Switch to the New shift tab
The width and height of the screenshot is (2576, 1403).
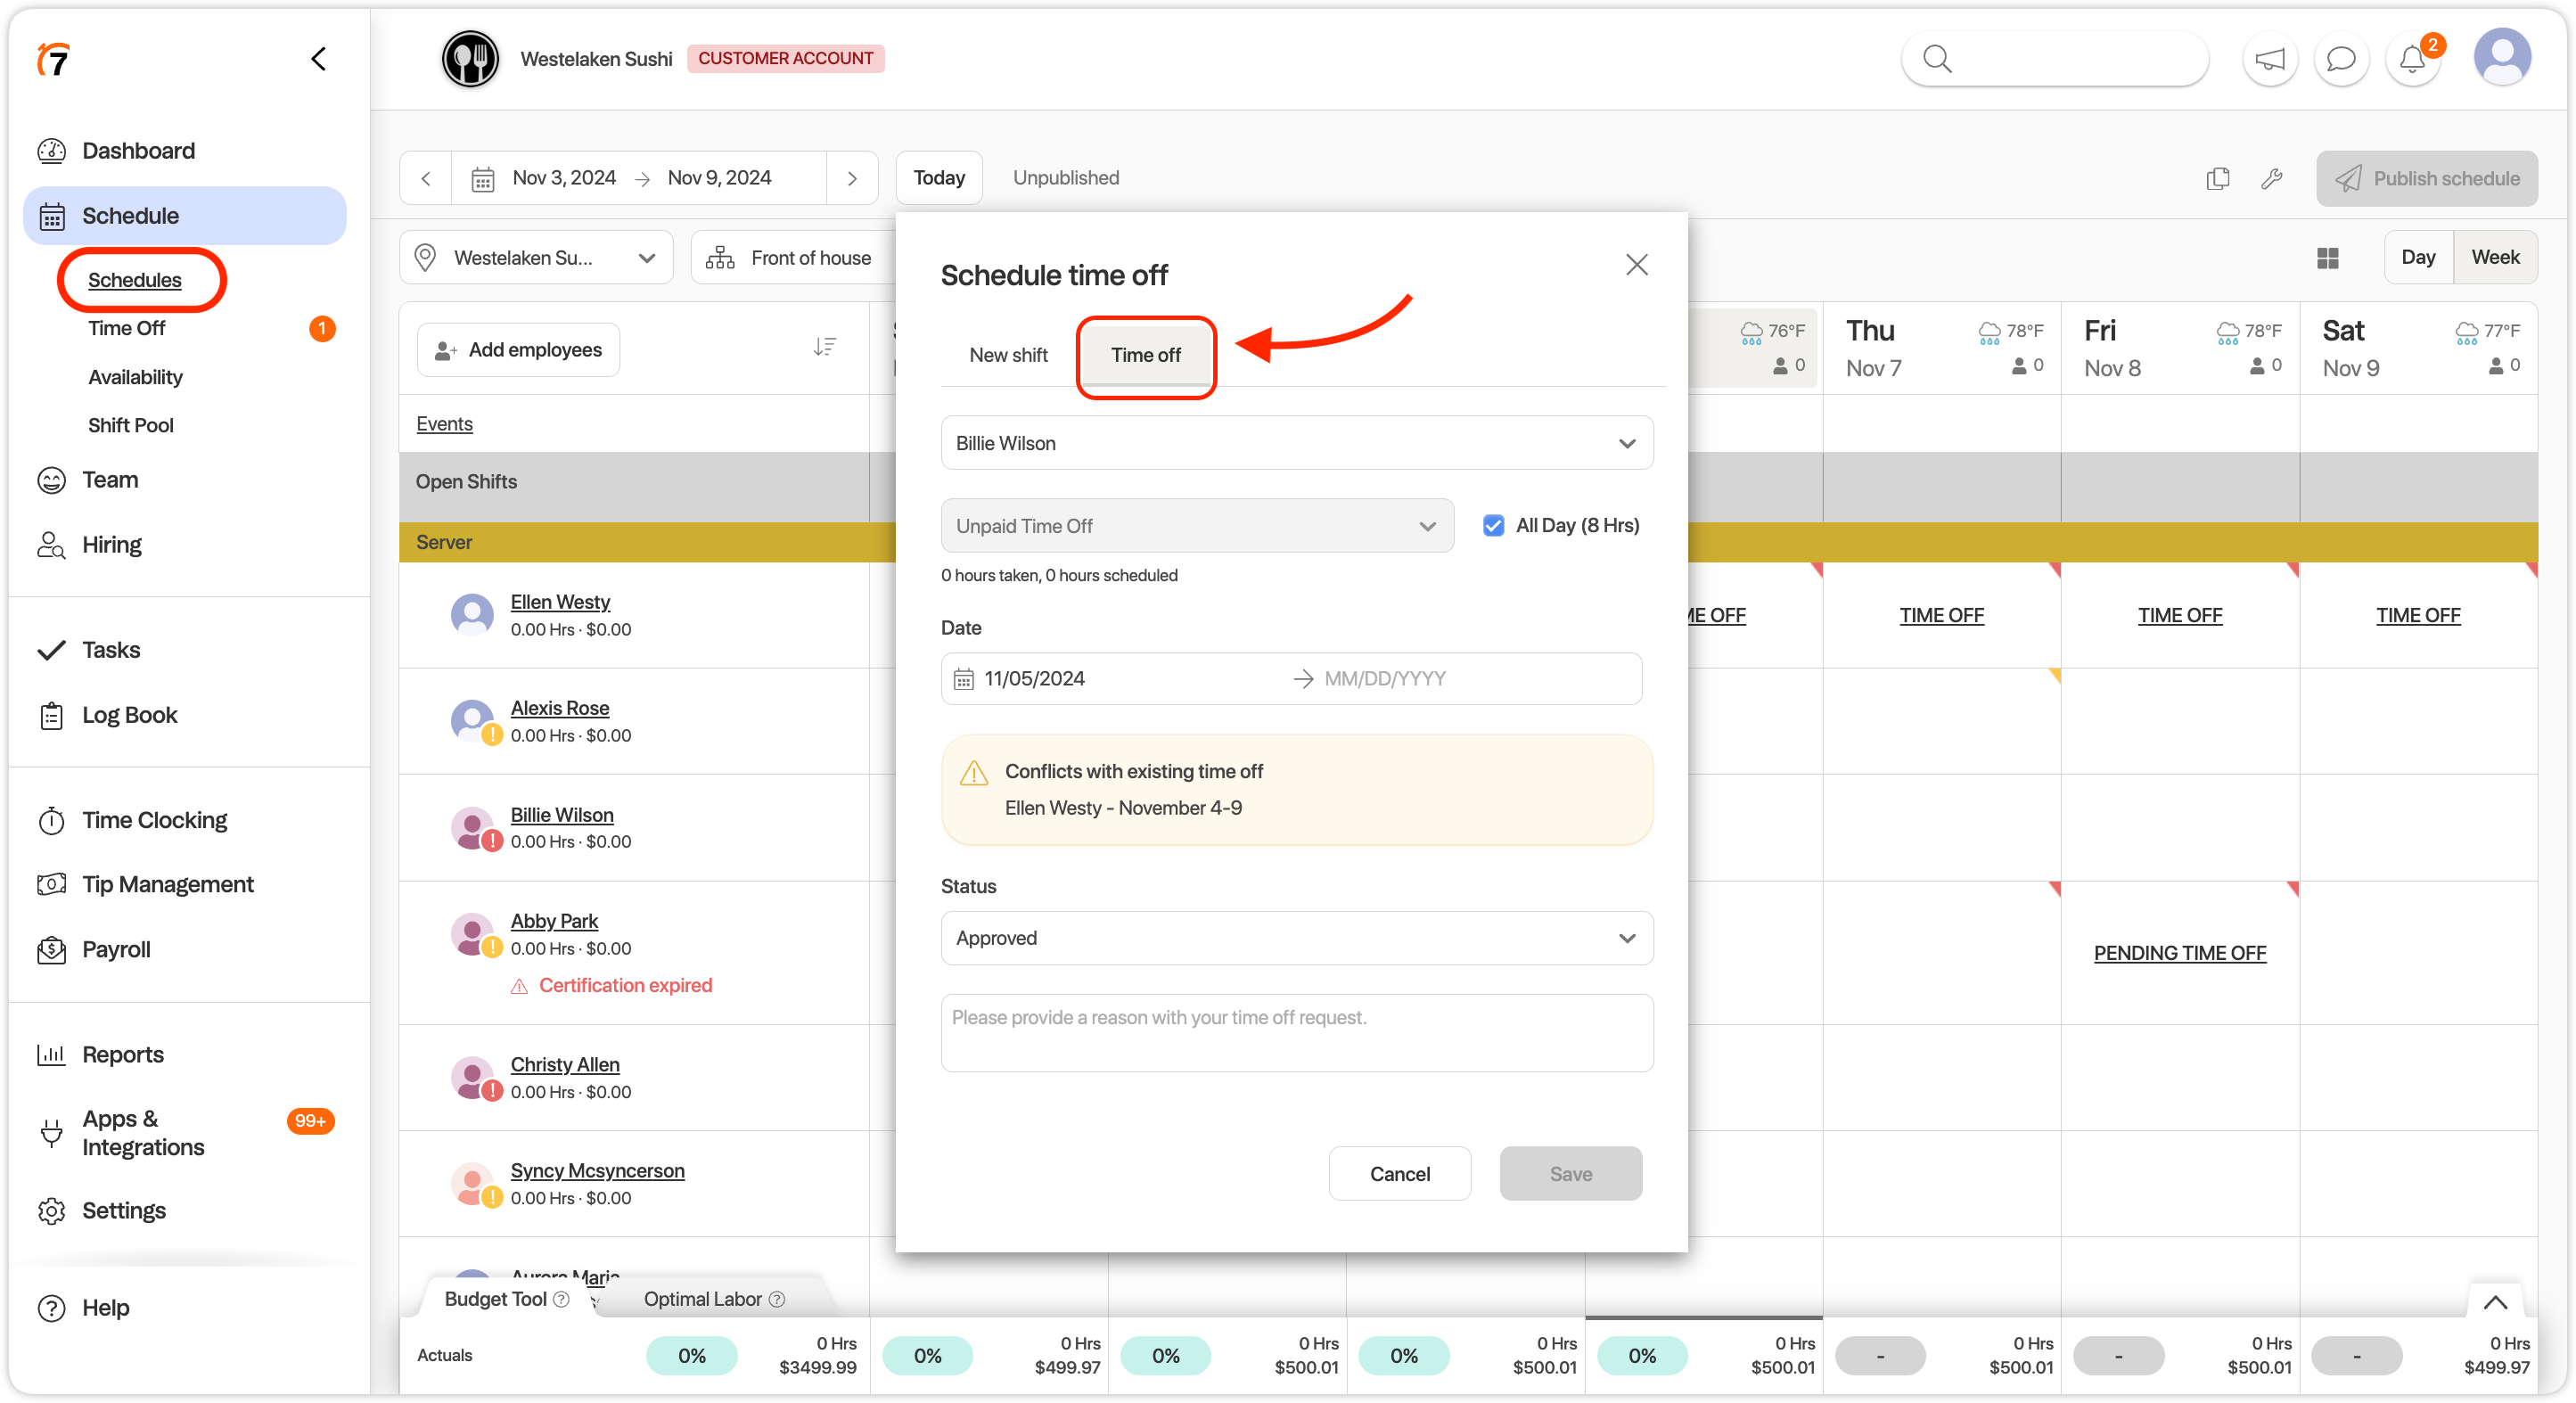tap(1008, 355)
